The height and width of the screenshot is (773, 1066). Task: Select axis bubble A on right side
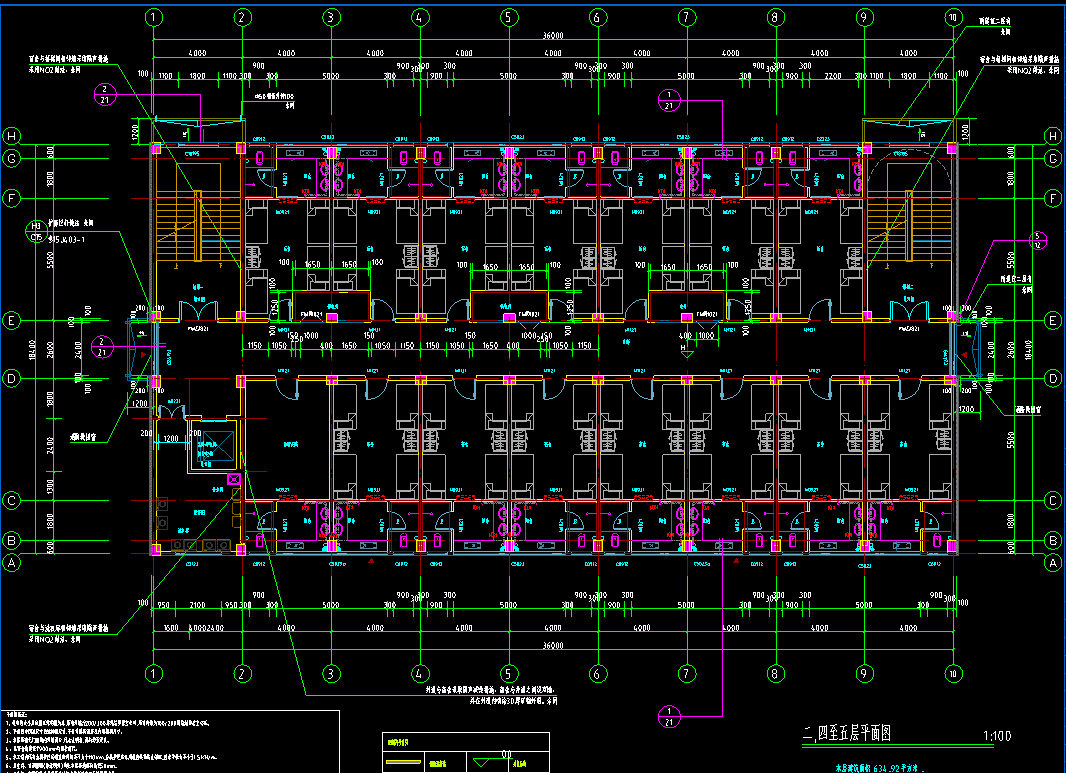coord(1052,563)
